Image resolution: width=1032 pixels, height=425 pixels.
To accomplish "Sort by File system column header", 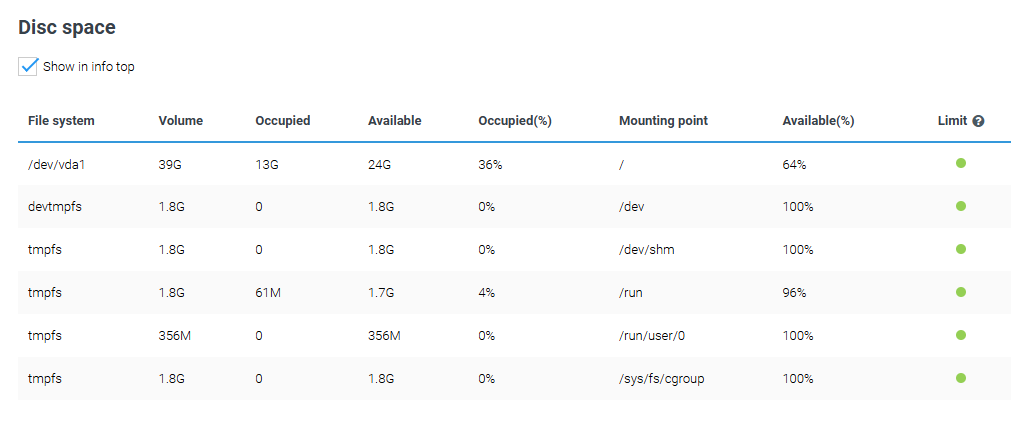I will (61, 121).
